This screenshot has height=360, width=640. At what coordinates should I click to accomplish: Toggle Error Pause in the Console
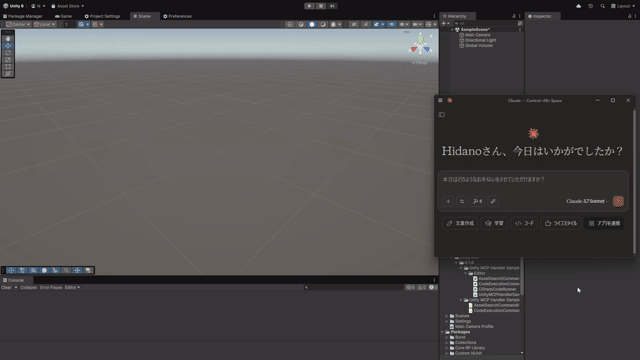pos(51,287)
